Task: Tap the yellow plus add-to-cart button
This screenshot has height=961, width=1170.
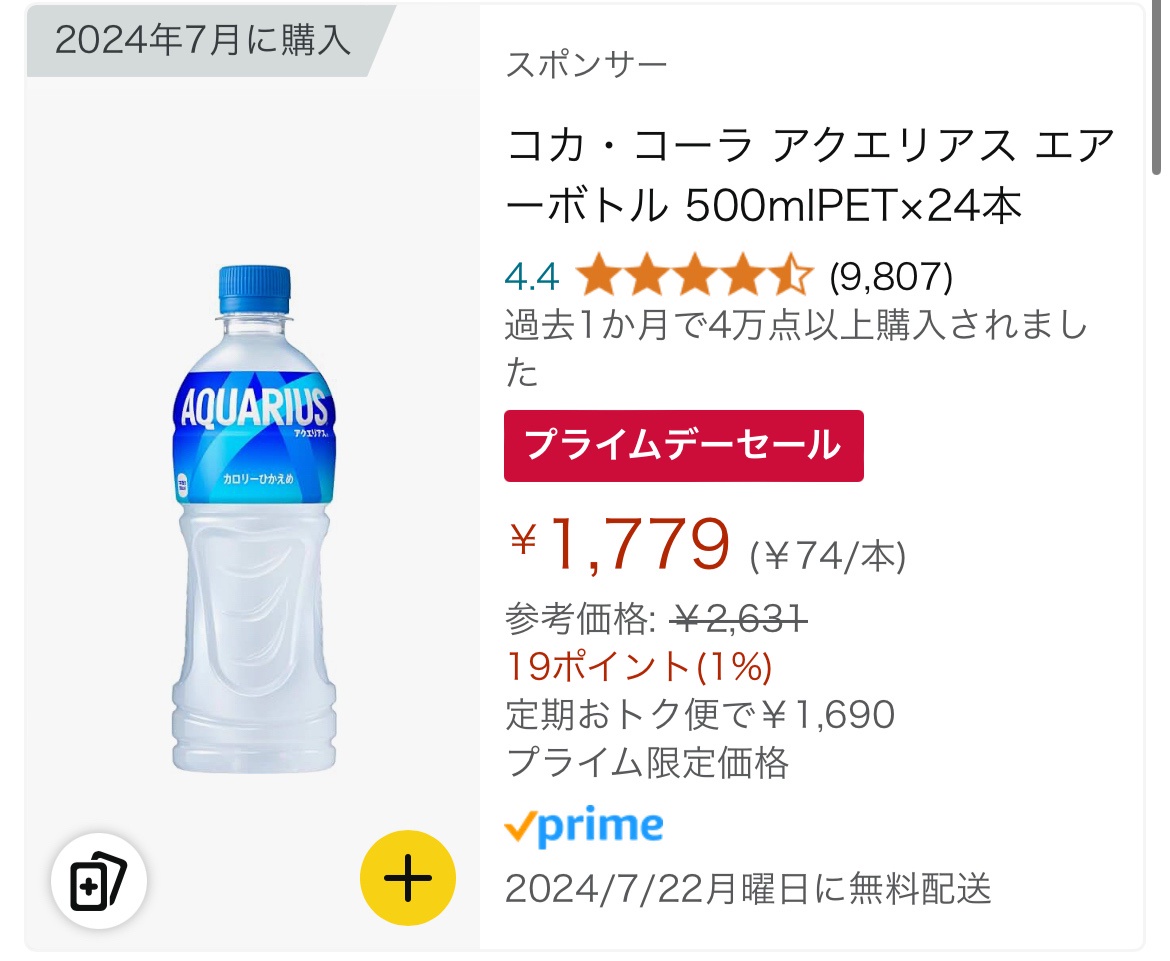Action: click(408, 878)
